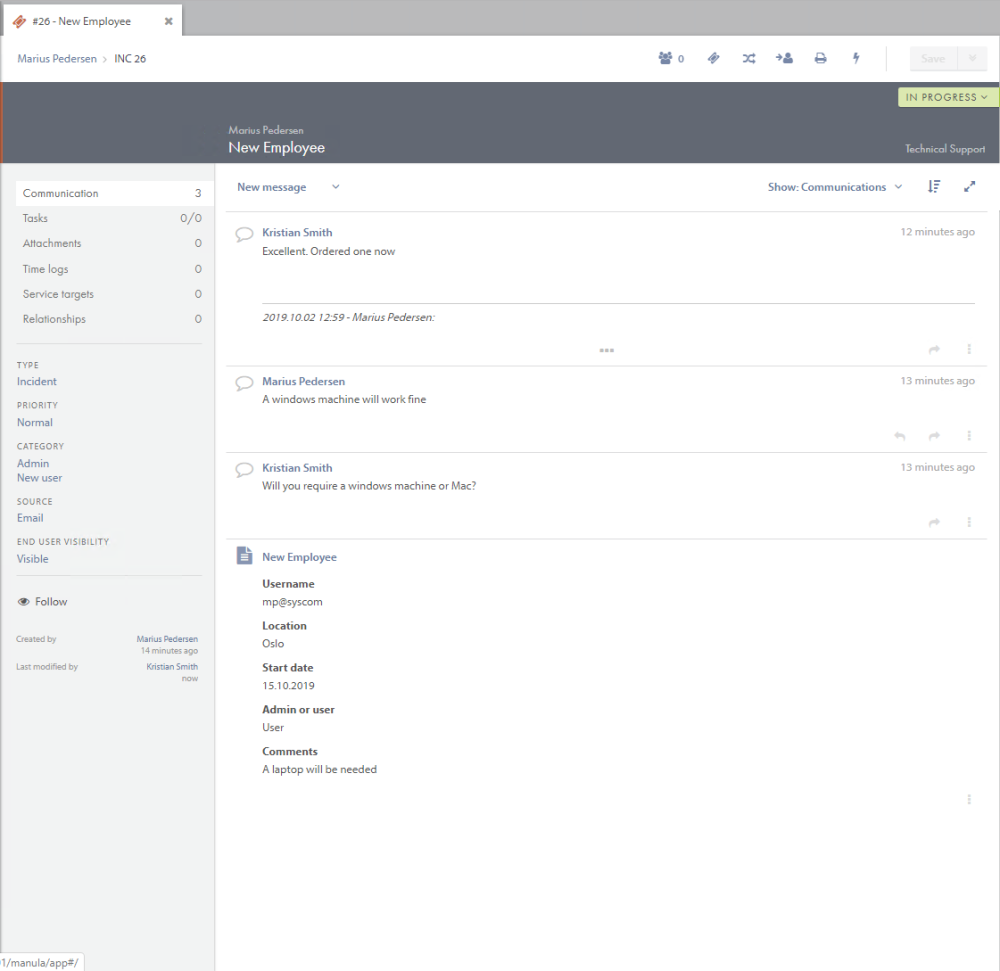
Task: Click the Marius Pedersen breadcrumb link
Action: point(56,58)
